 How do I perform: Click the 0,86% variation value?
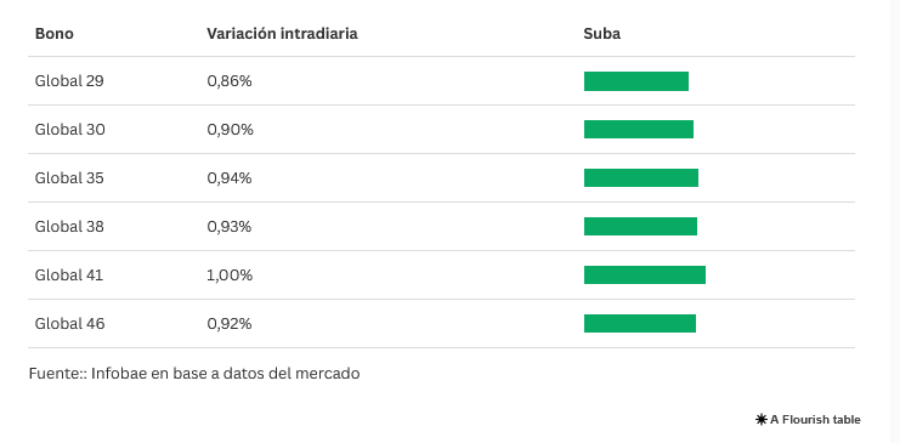tap(229, 81)
